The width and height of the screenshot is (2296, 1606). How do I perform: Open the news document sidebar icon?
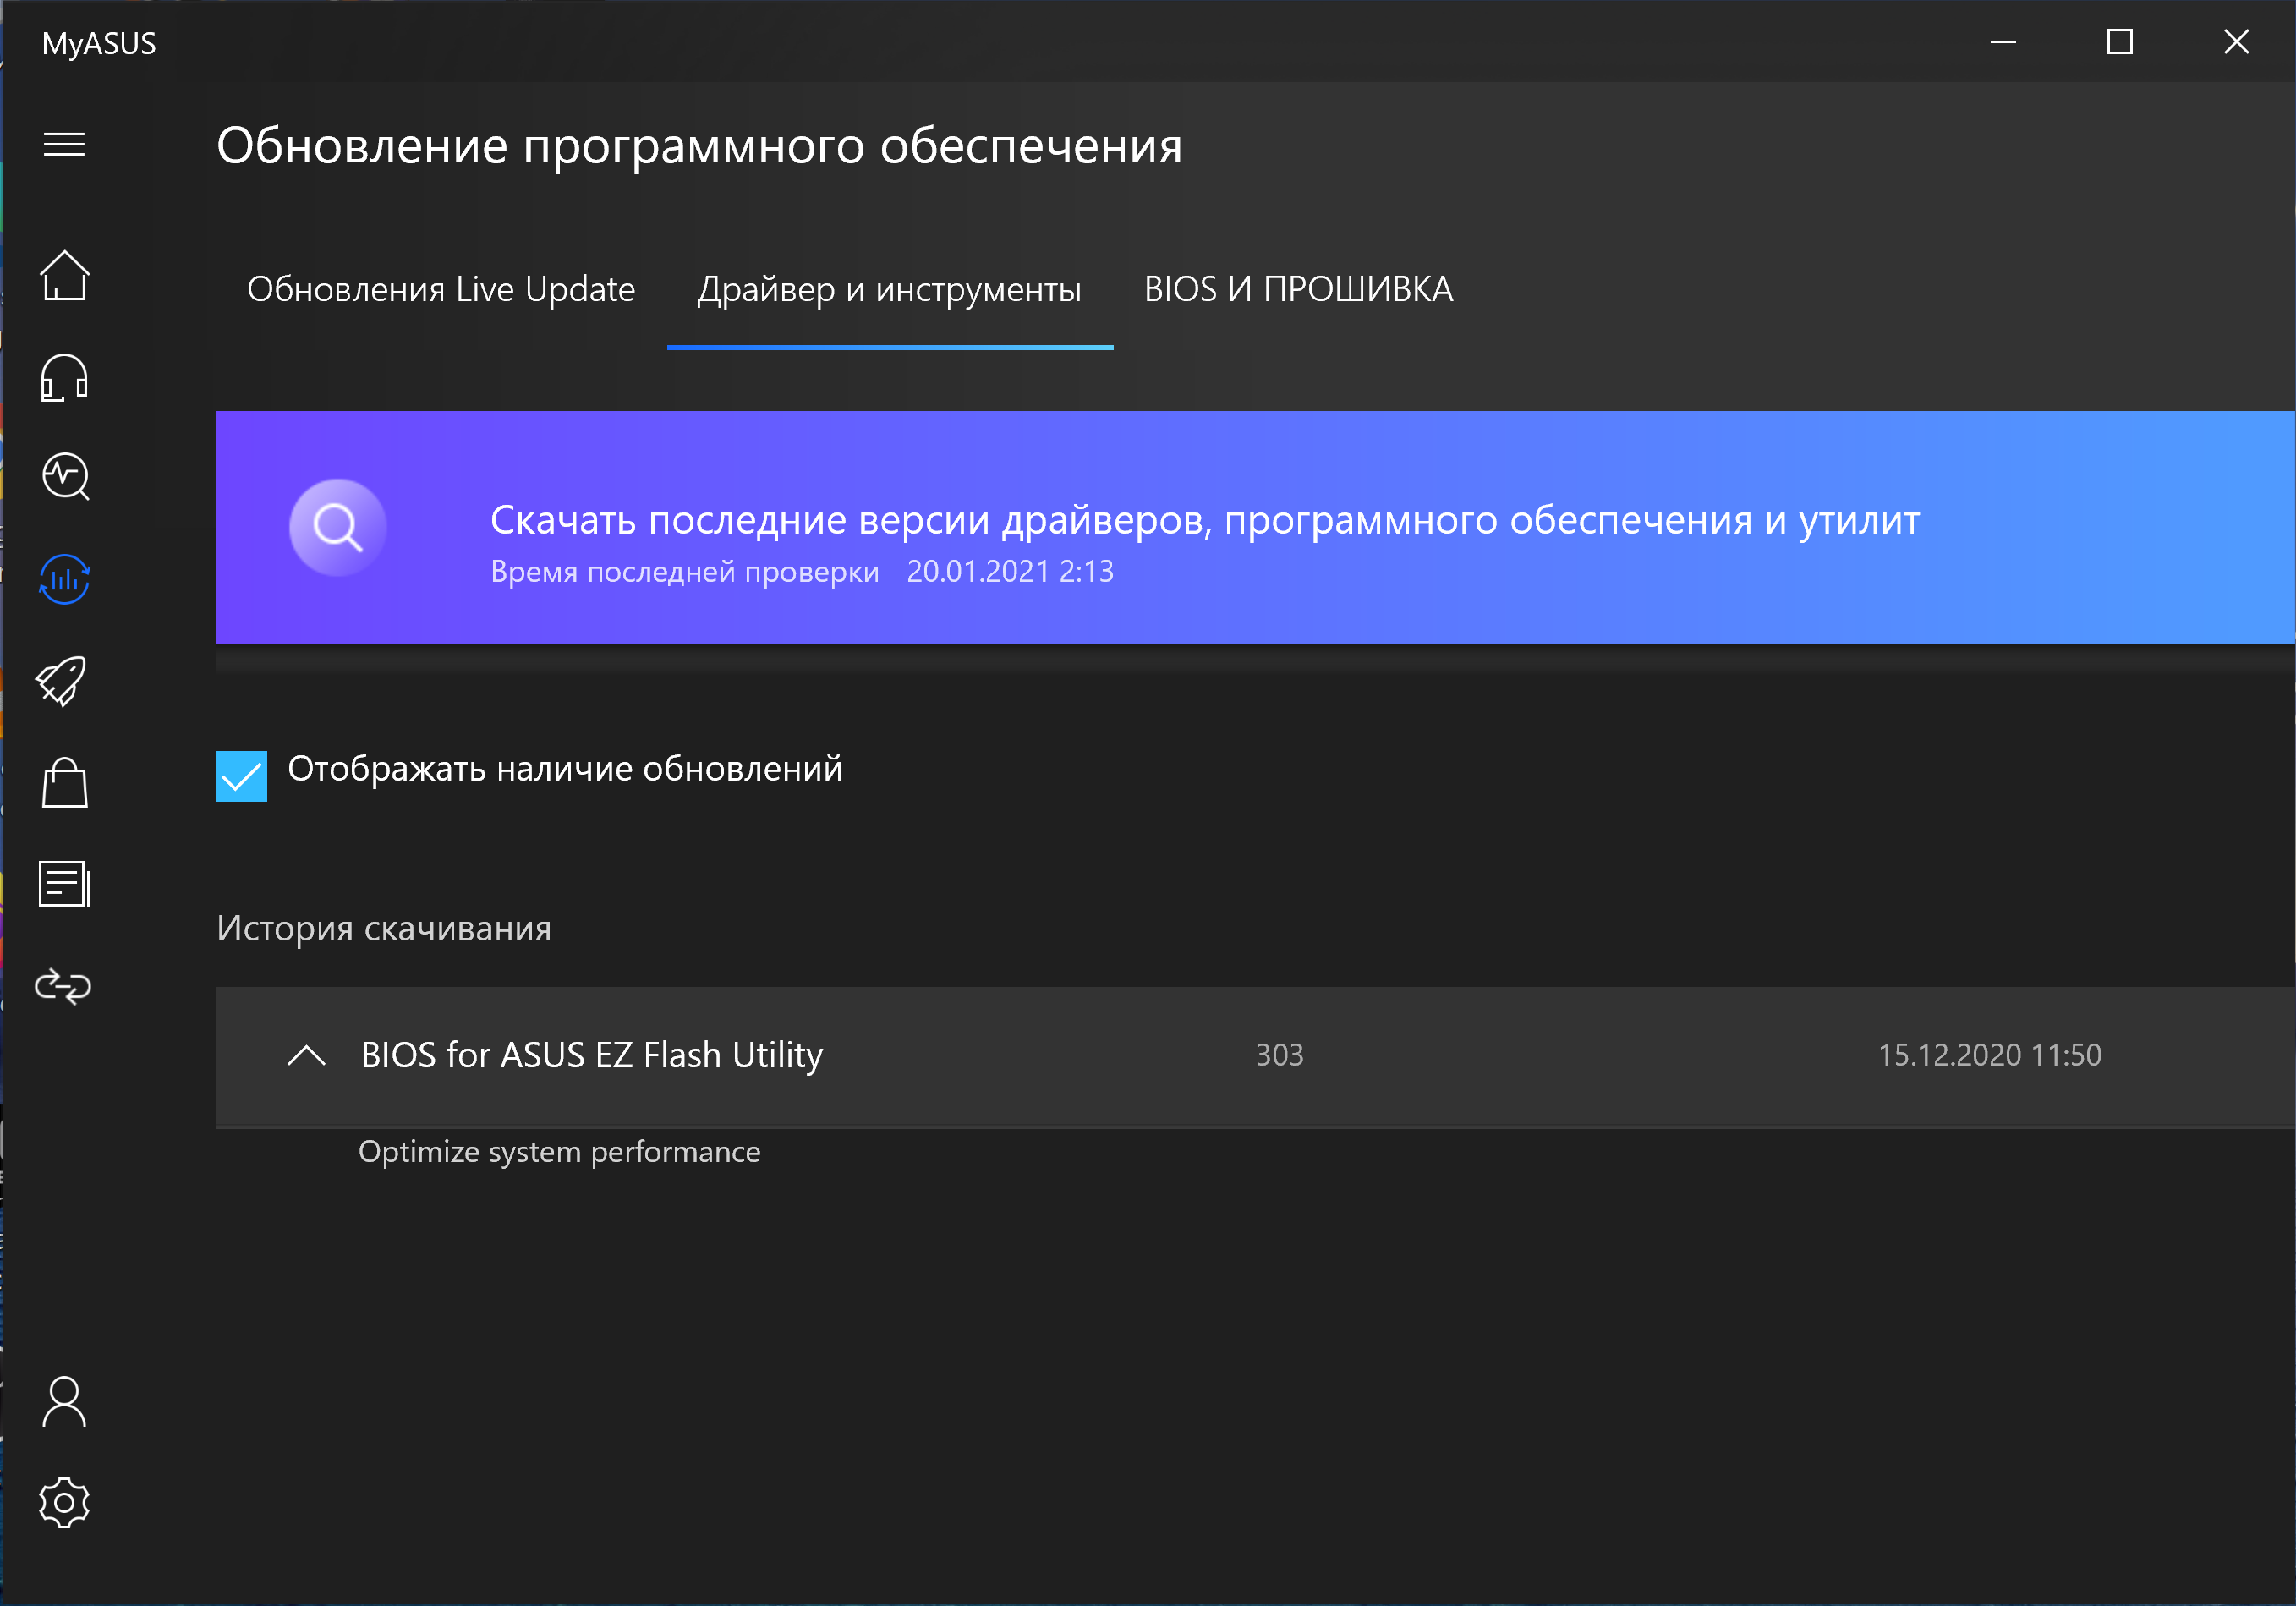coord(64,884)
